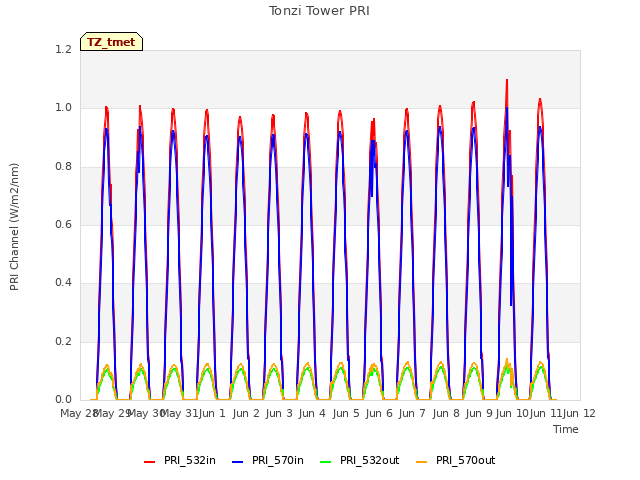Click the Jun 12 x-axis tick label
This screenshot has width=640, height=480.
(x=580, y=413)
